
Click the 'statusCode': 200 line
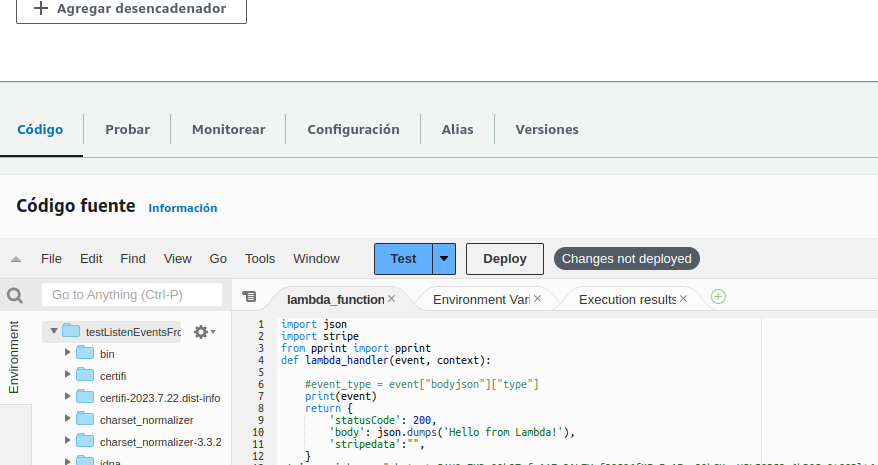click(x=382, y=420)
